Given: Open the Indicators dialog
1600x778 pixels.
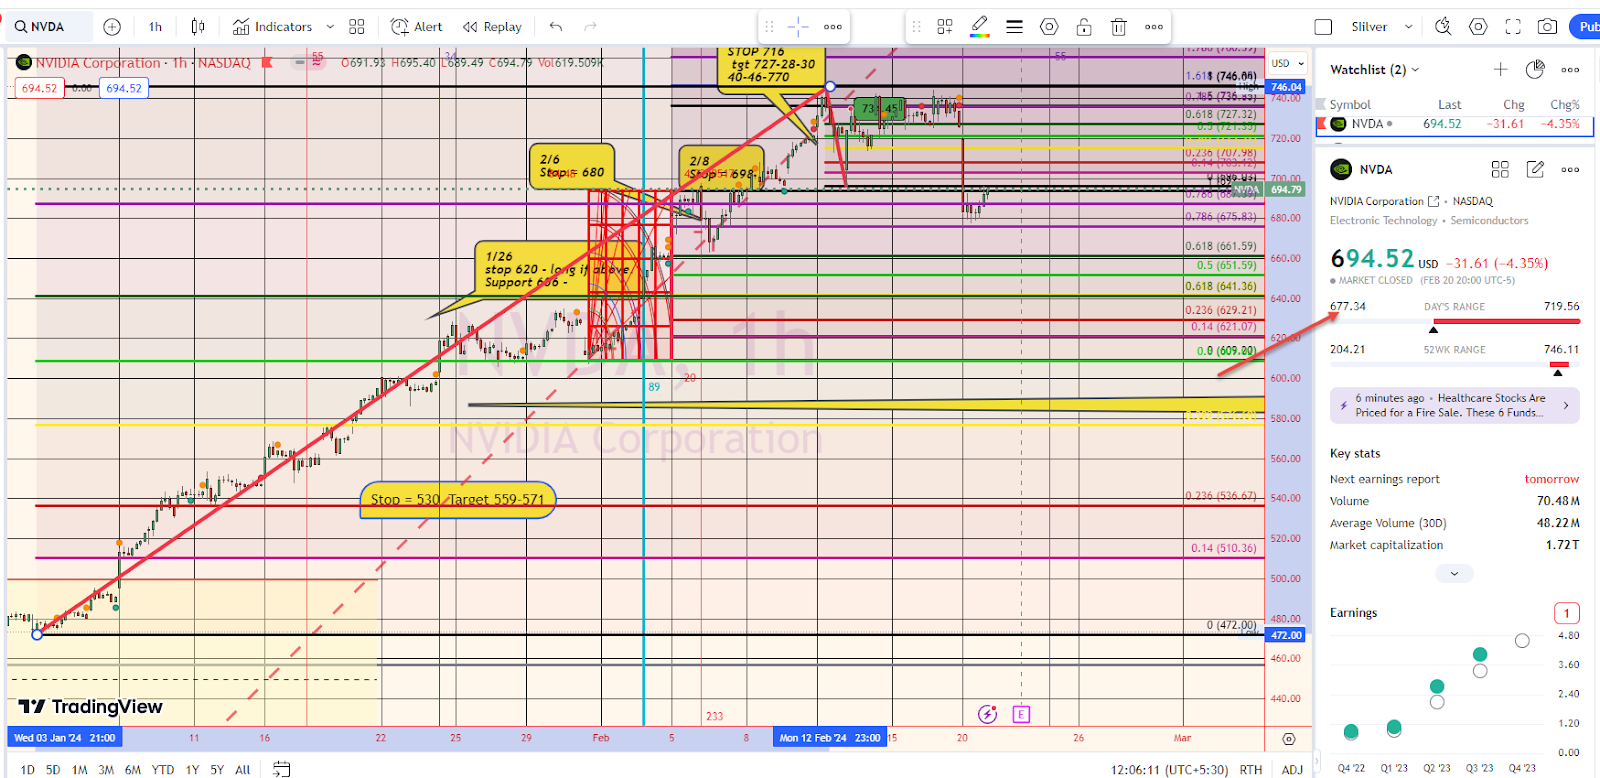Looking at the screenshot, I should coord(272,27).
